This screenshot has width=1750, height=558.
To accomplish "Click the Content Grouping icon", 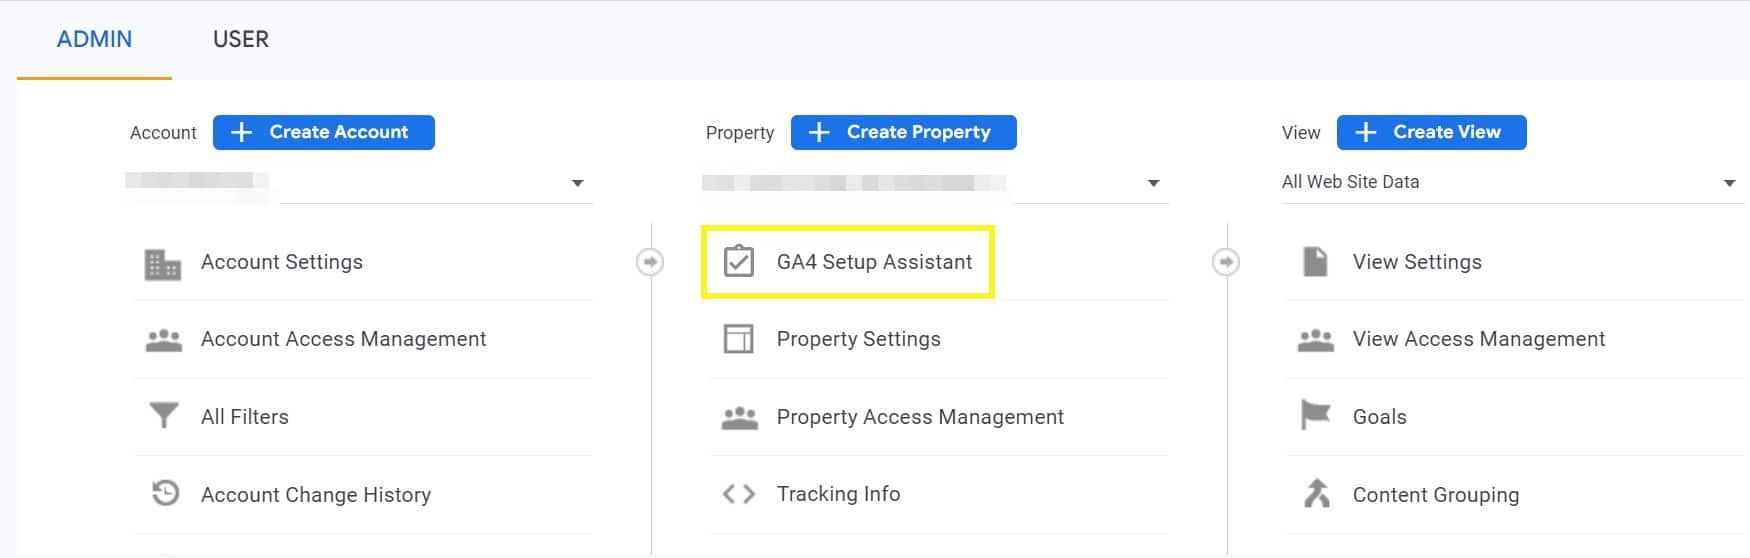I will coord(1316,493).
